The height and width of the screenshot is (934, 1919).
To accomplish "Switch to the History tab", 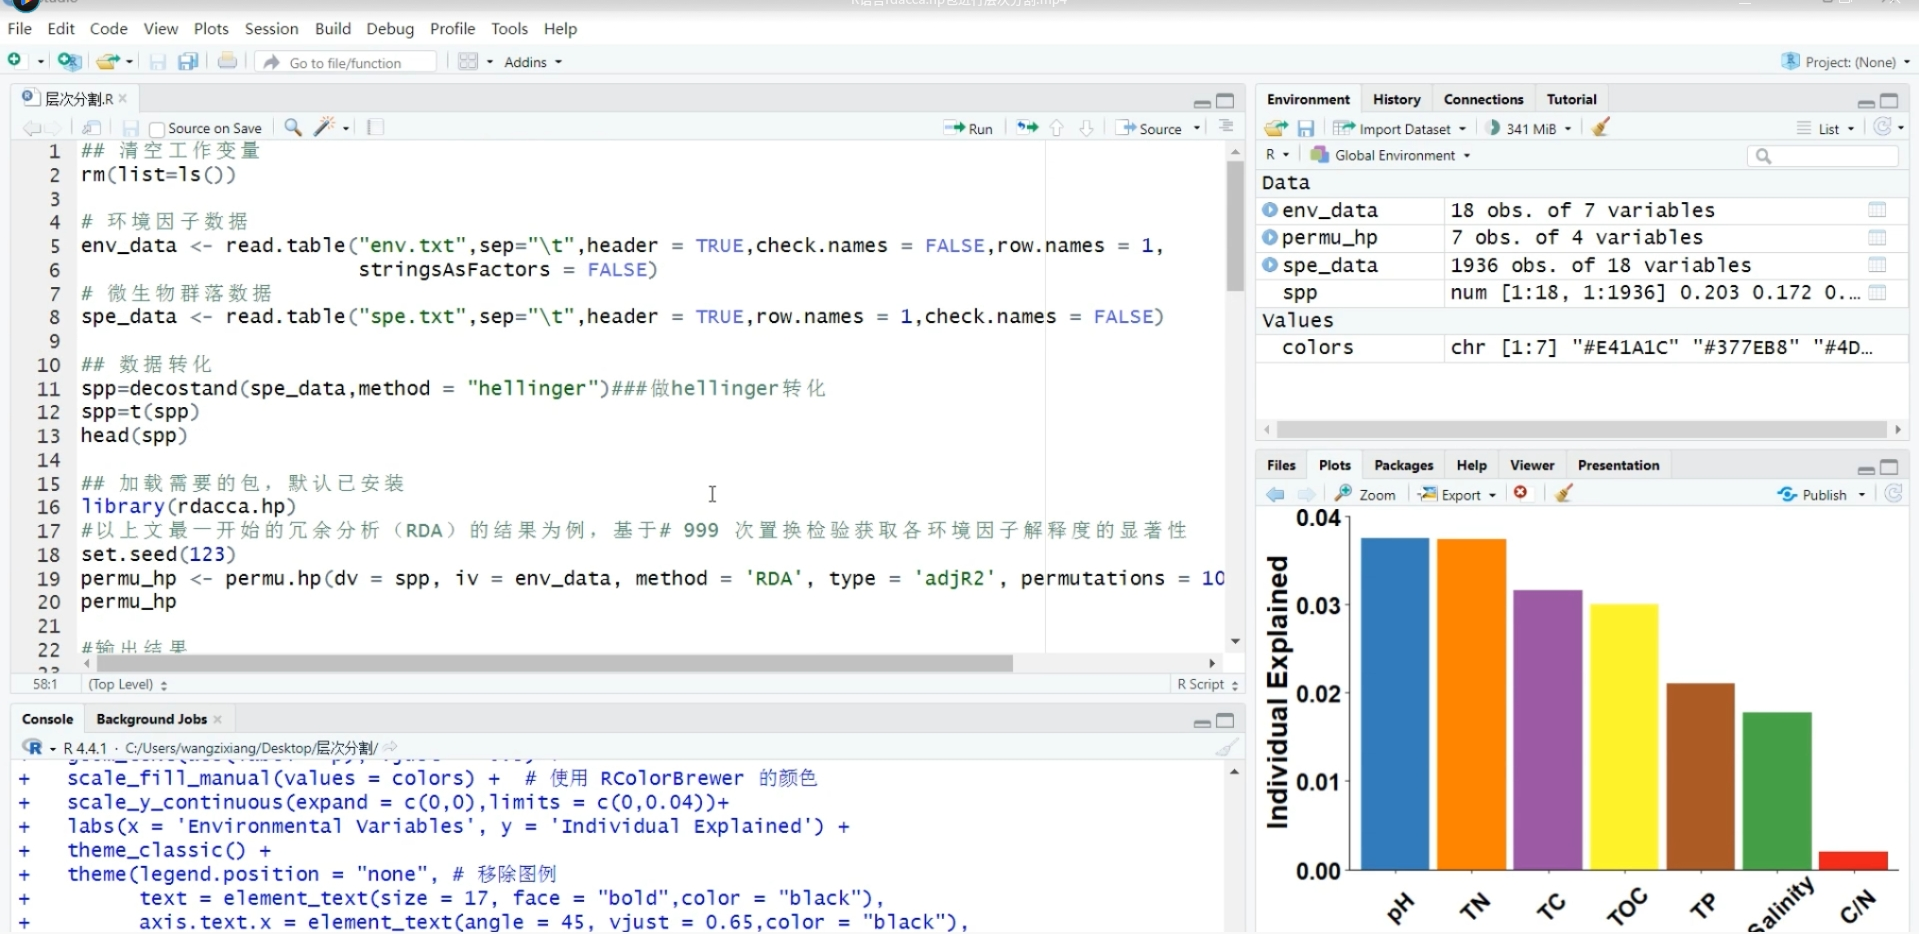I will [1396, 99].
